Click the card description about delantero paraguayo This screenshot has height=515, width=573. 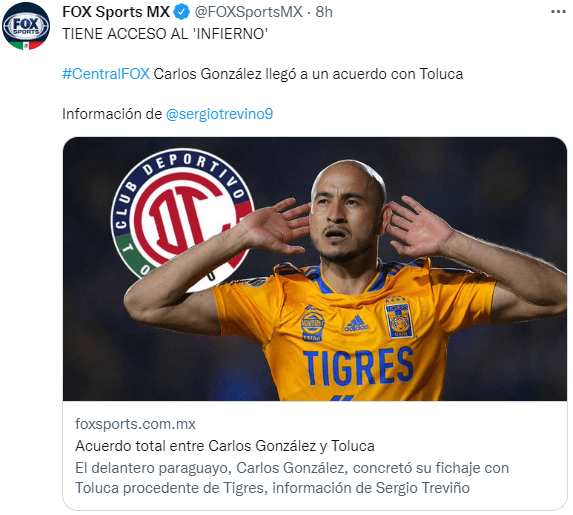(x=292, y=478)
